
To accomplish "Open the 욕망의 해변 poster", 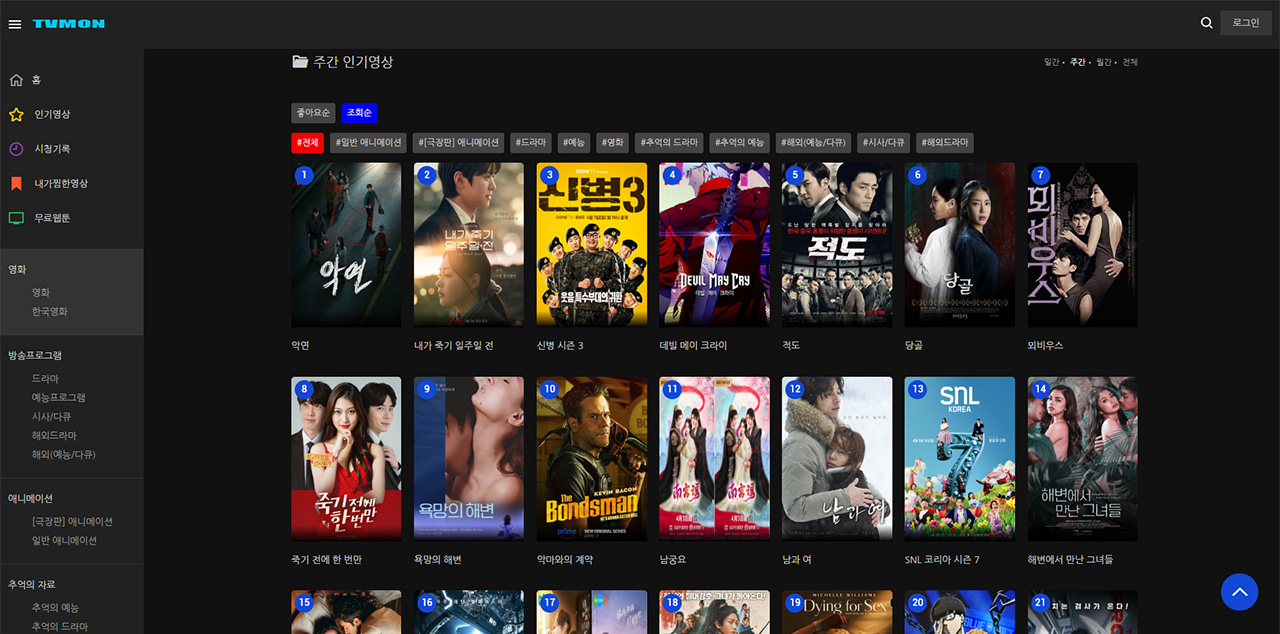I will point(469,459).
